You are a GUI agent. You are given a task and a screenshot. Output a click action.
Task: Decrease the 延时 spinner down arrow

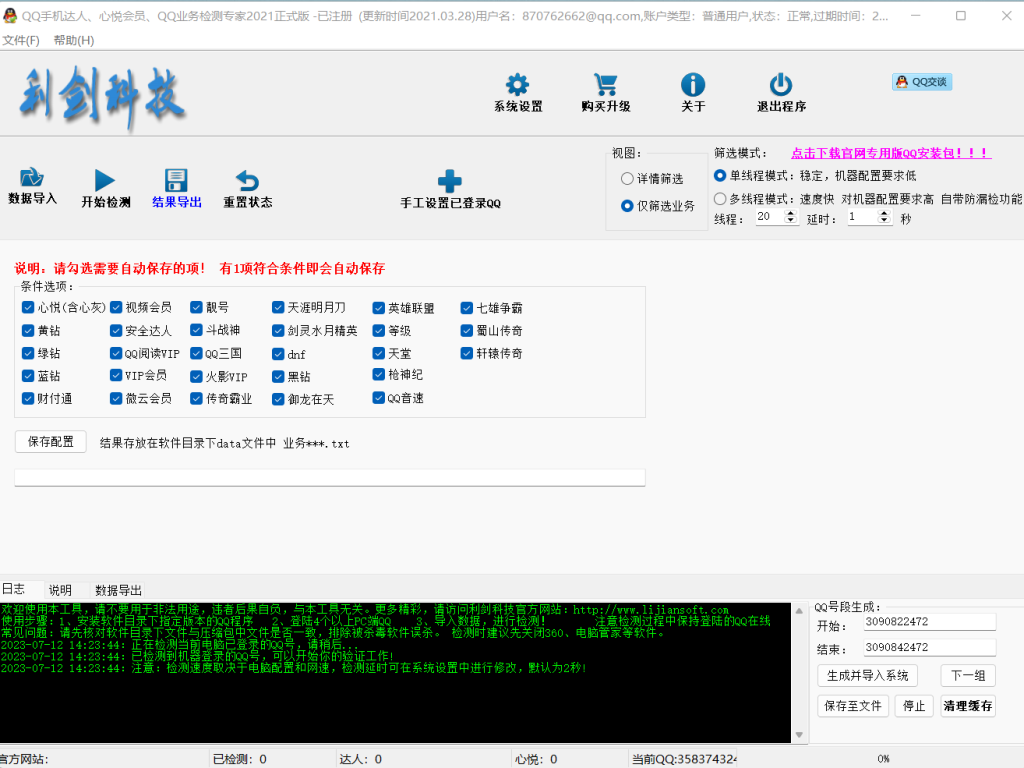pos(884,221)
